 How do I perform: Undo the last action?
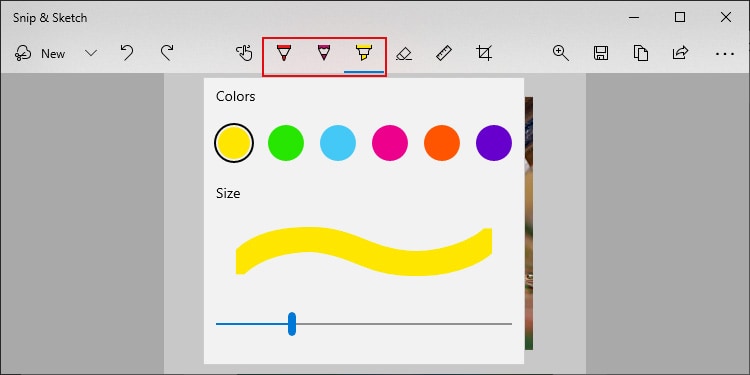pyautogui.click(x=127, y=53)
